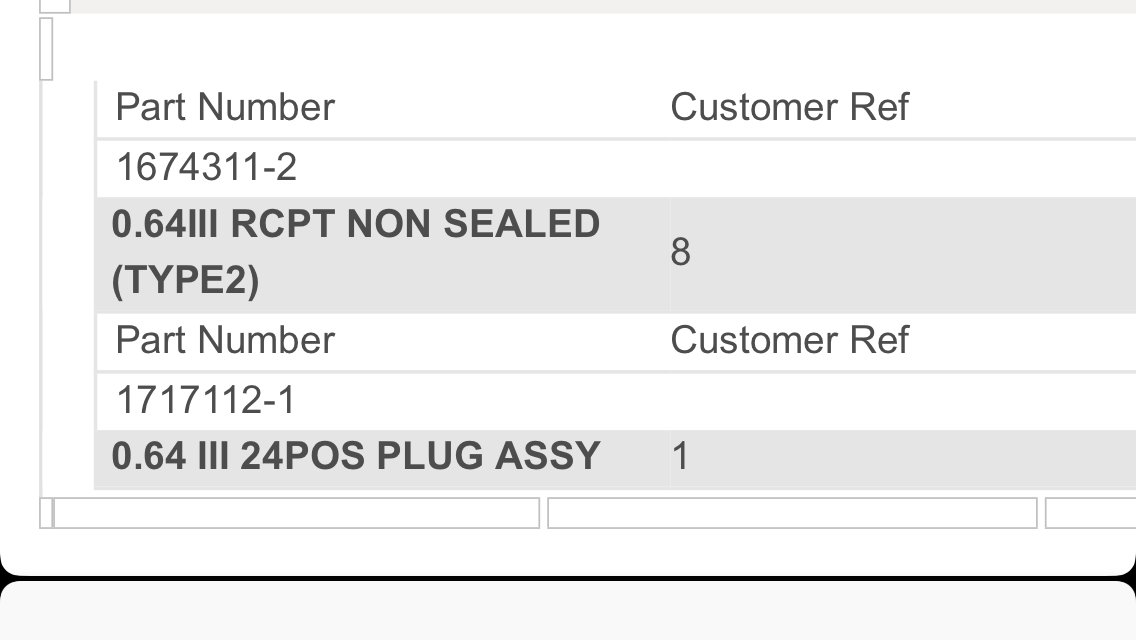Click the middle empty box below the table
This screenshot has width=1136, height=640.
[793, 513]
